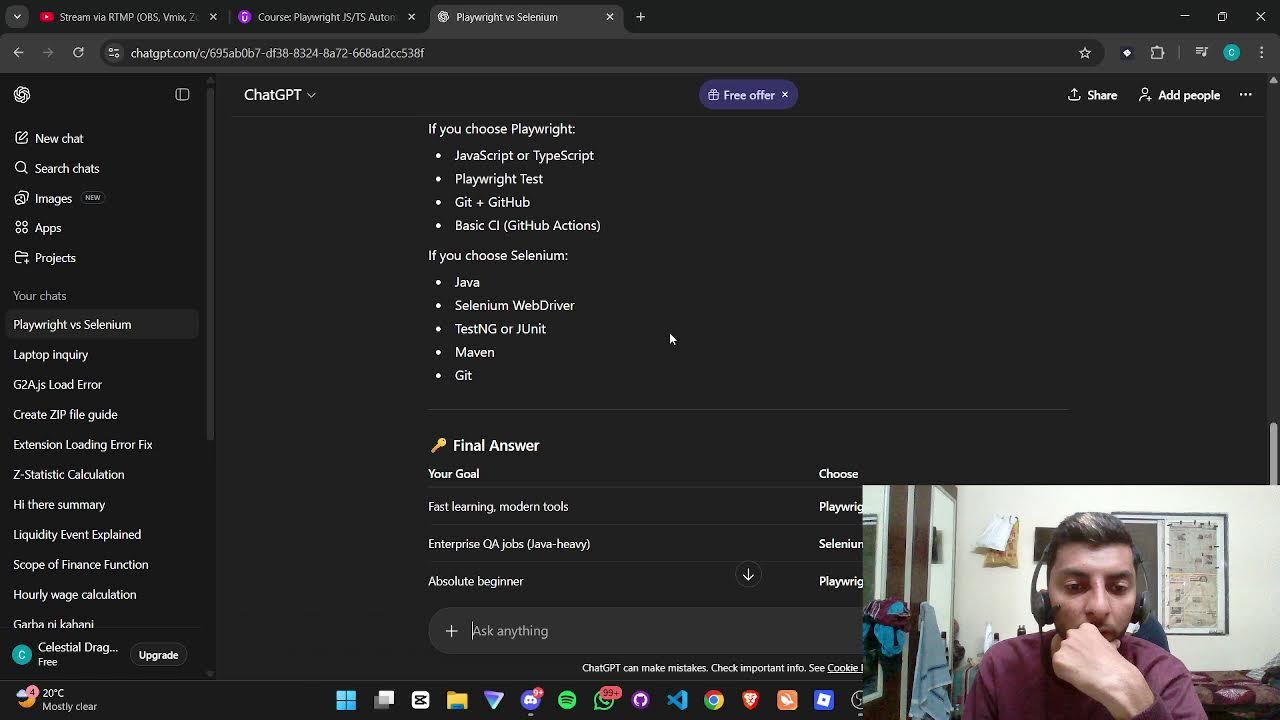Open Celestial Drag... account menu
This screenshot has height=720, width=1280.
(x=66, y=655)
